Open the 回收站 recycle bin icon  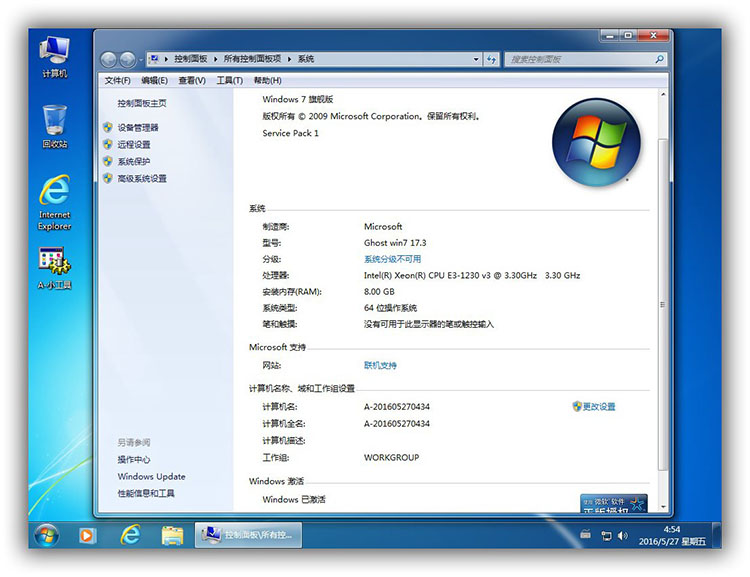pyautogui.click(x=55, y=127)
